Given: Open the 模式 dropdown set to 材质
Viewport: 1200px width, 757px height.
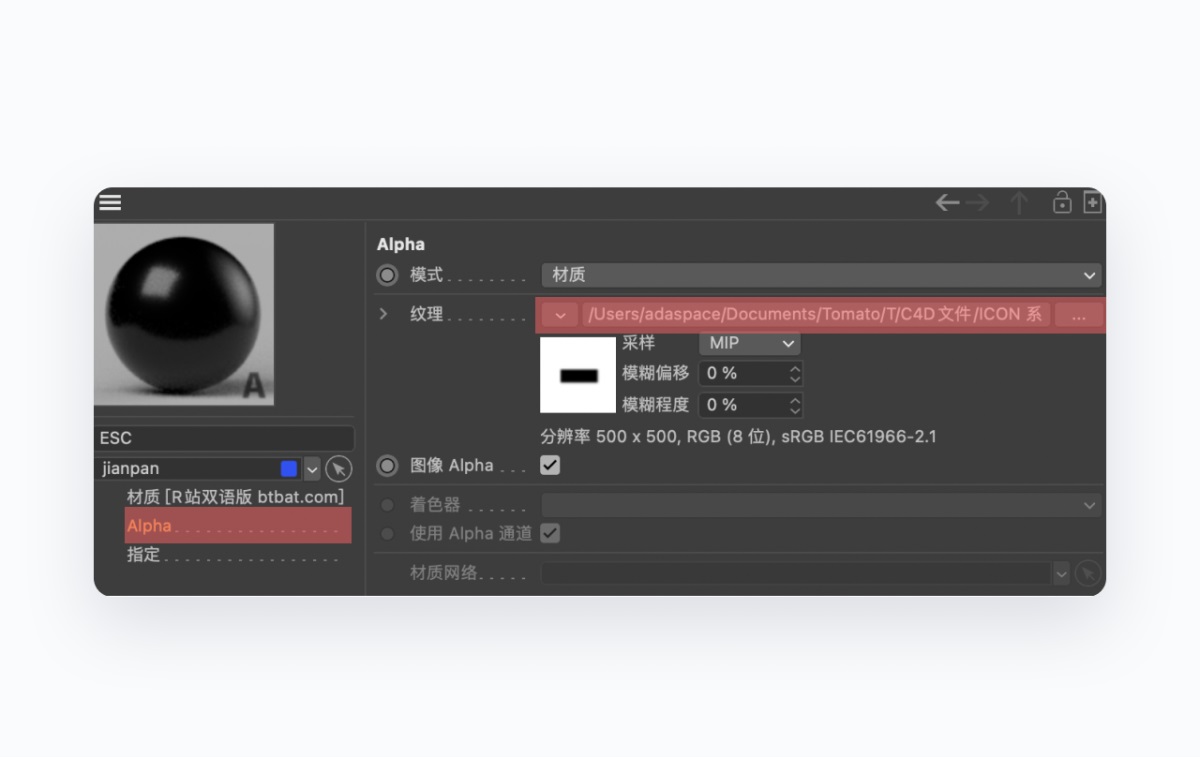Looking at the screenshot, I should coord(820,275).
